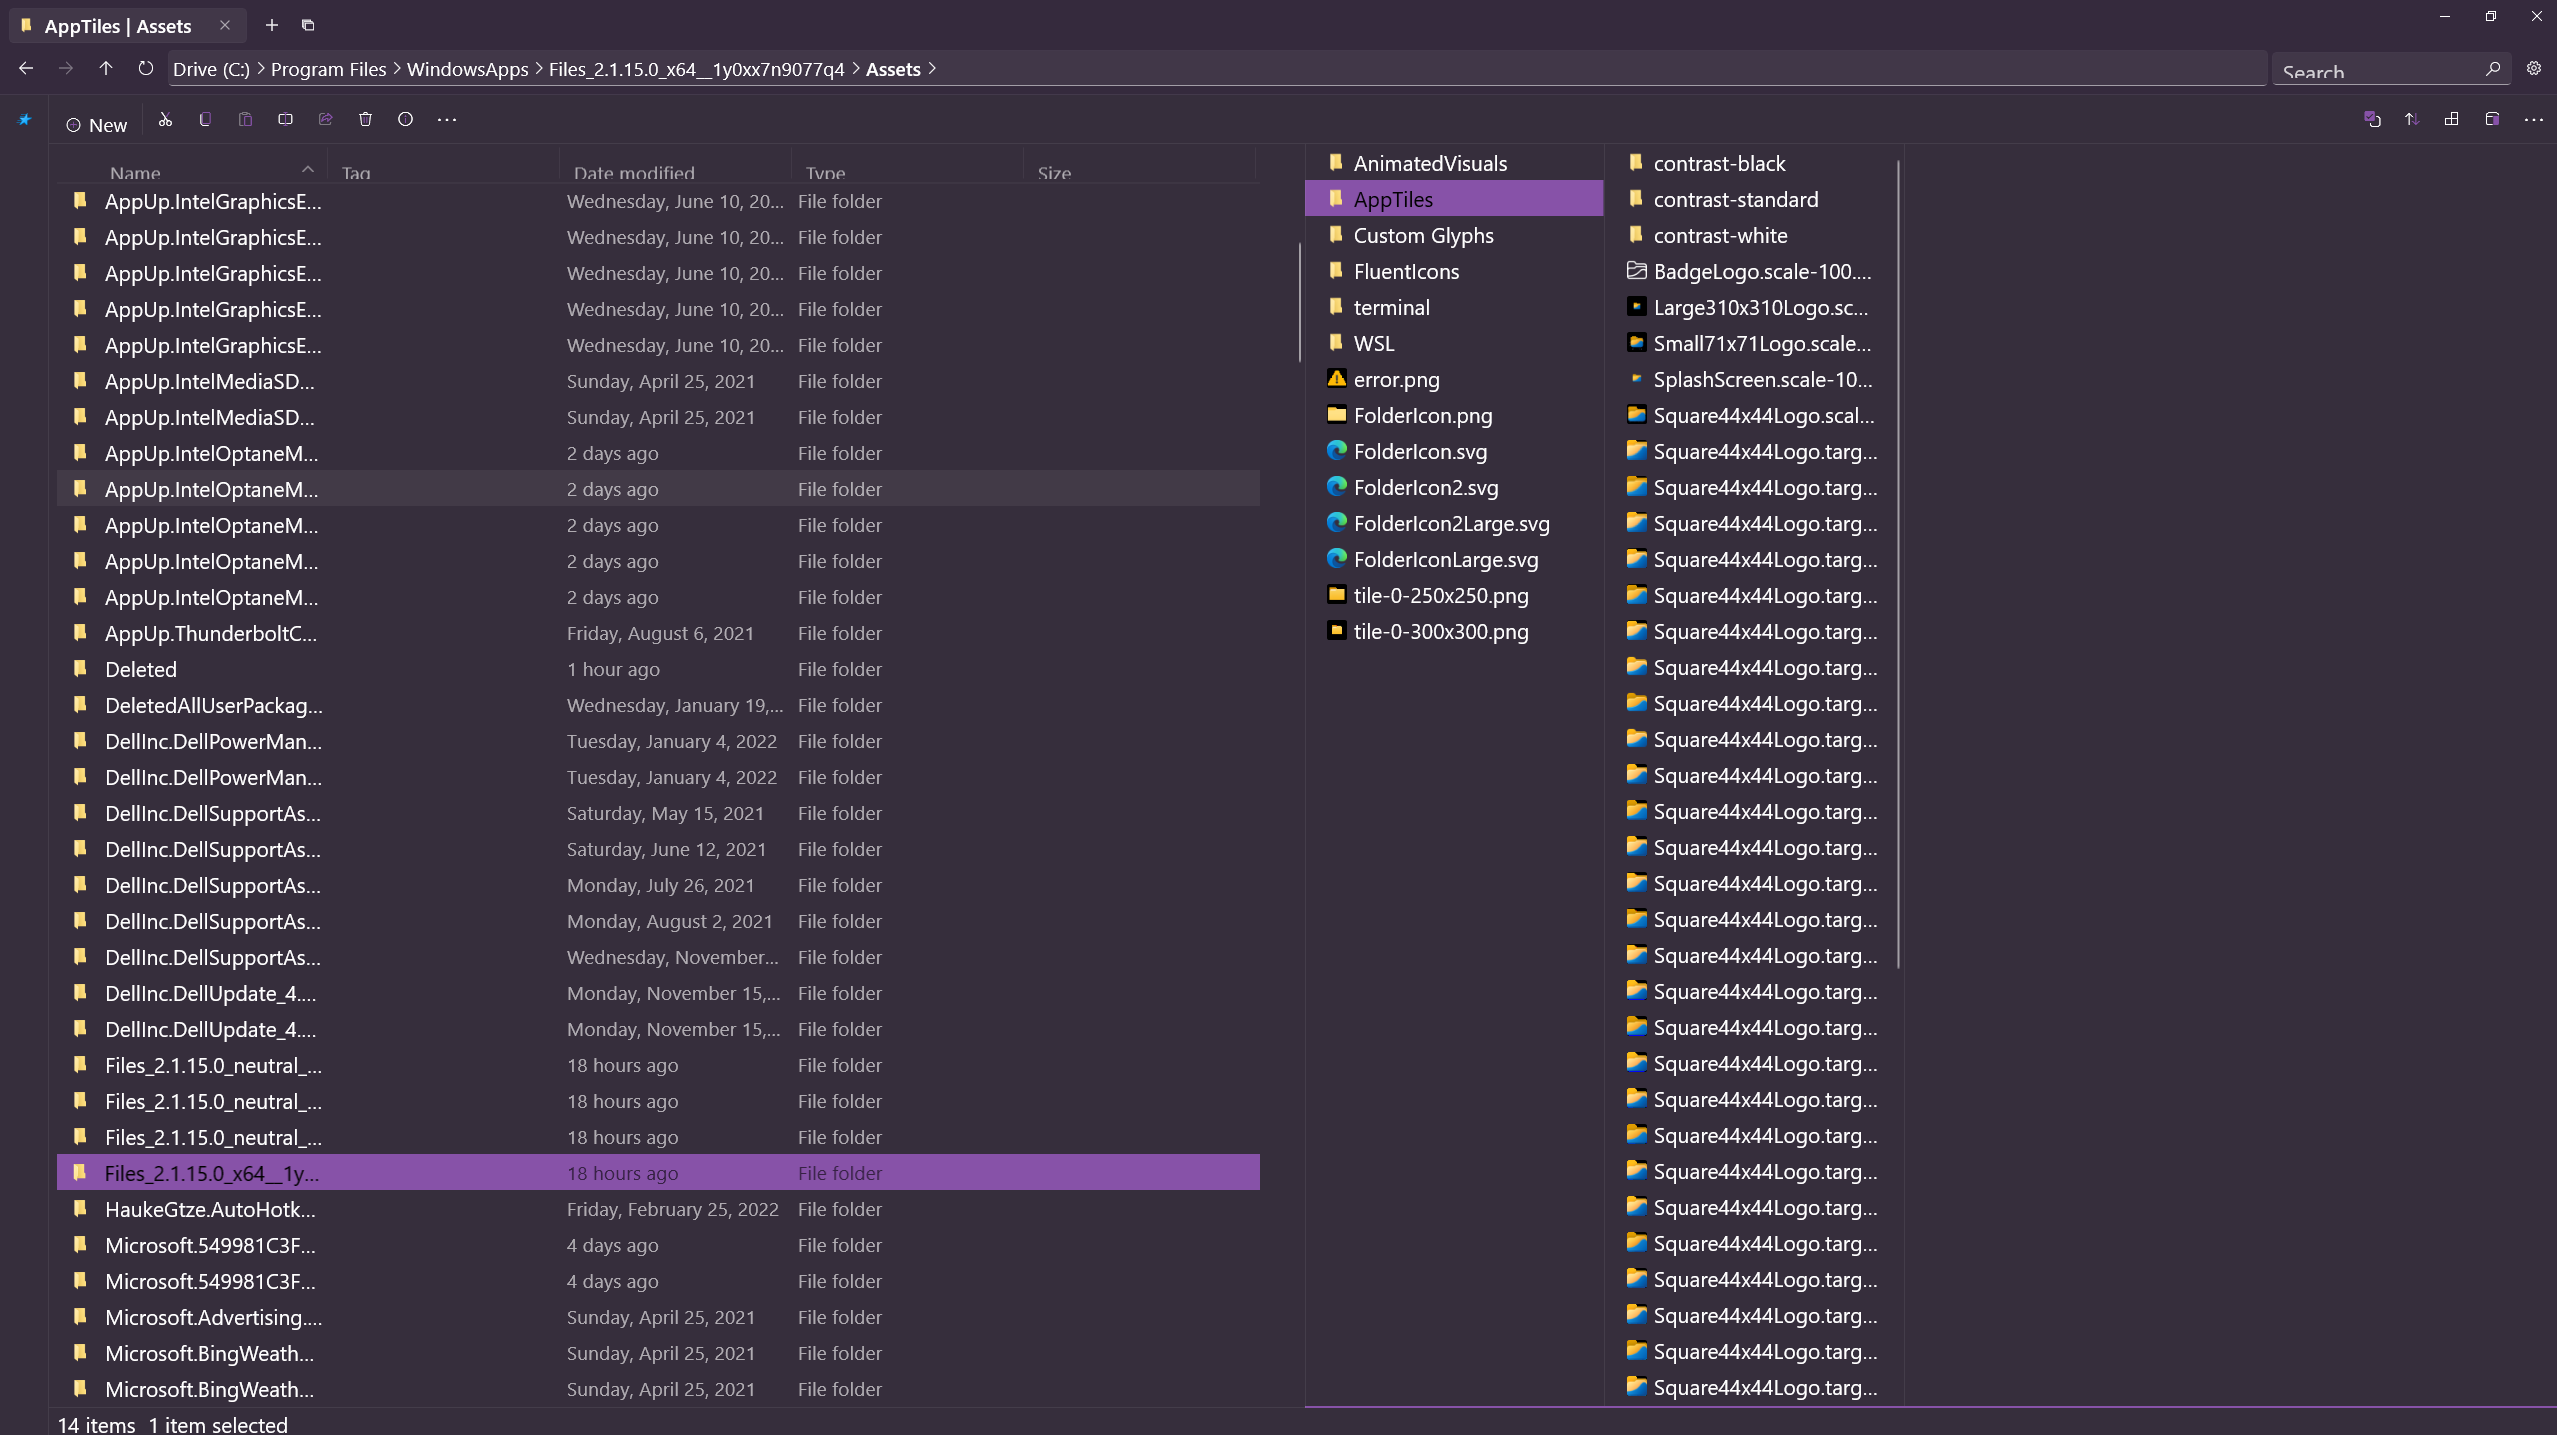
Task: Select the Cut tool in the toolbar
Action: coord(165,119)
